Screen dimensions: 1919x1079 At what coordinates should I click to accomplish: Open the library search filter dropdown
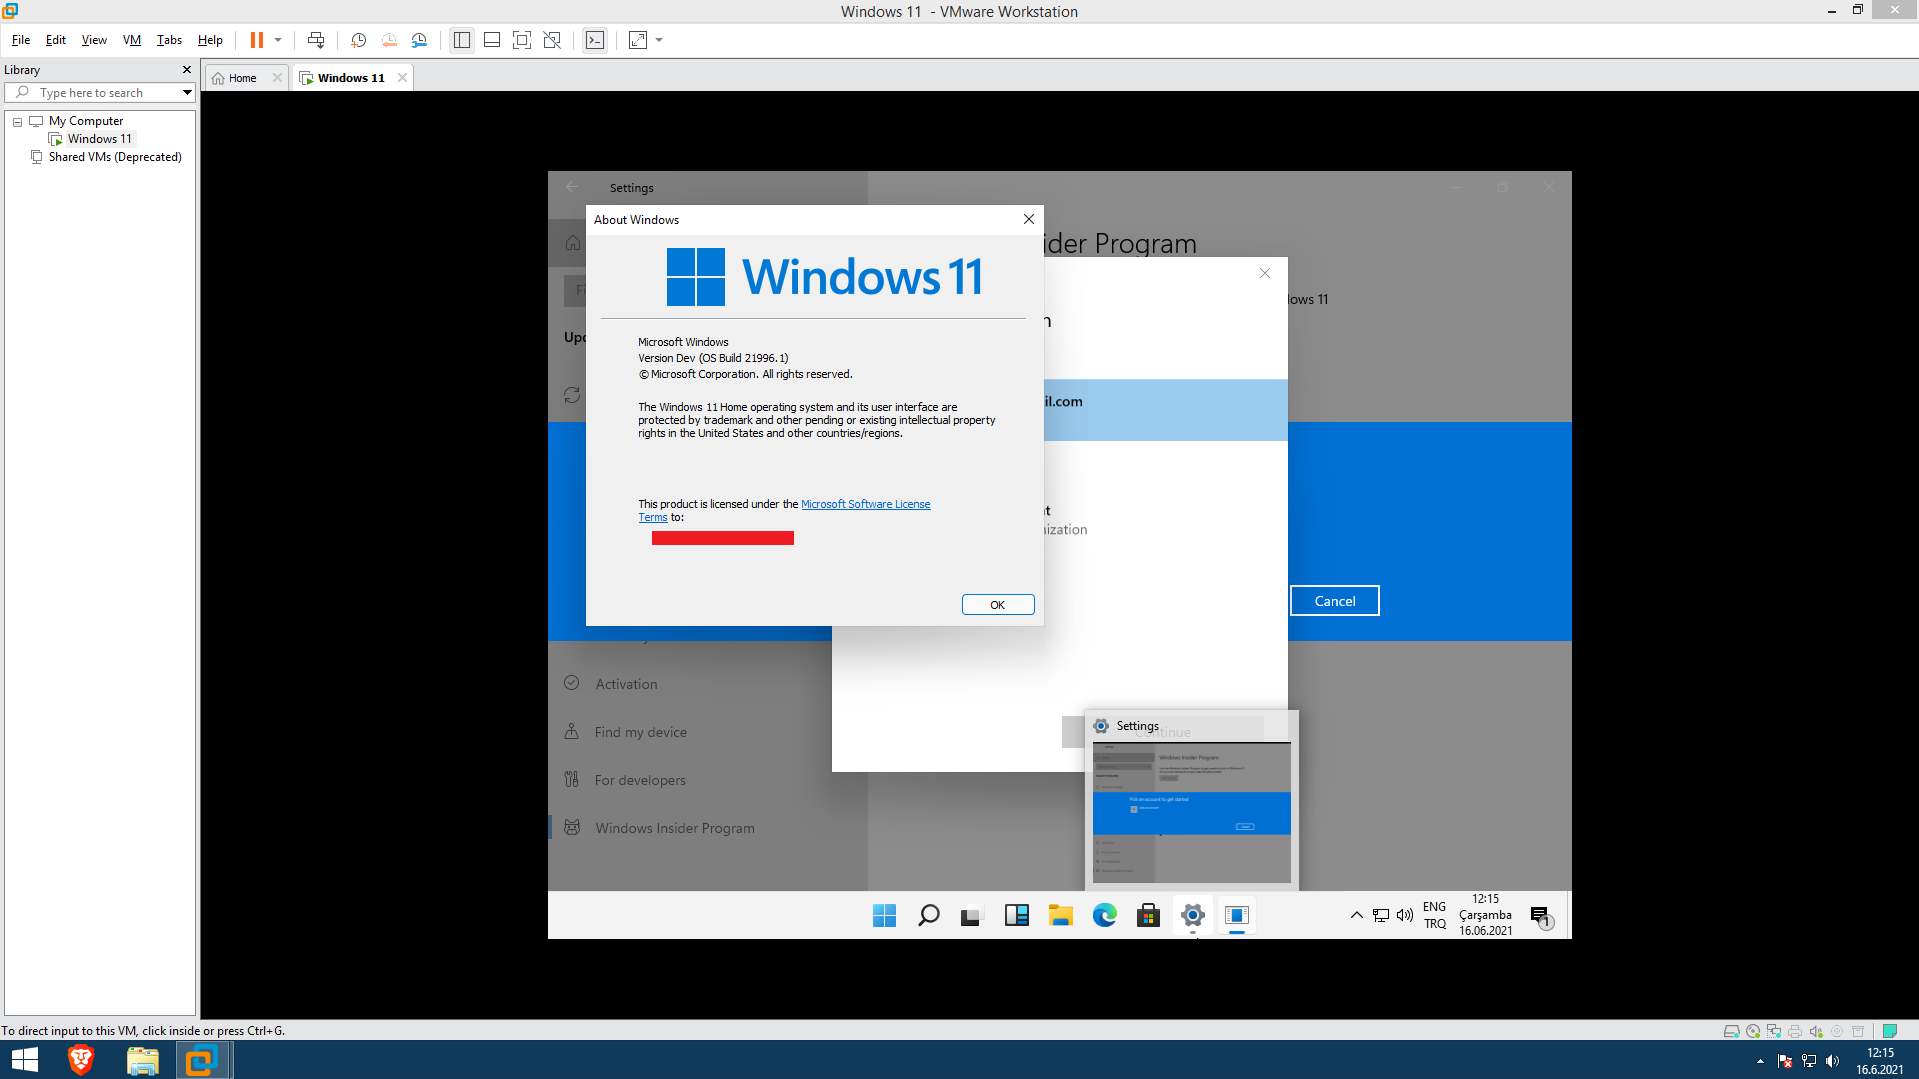pos(187,93)
